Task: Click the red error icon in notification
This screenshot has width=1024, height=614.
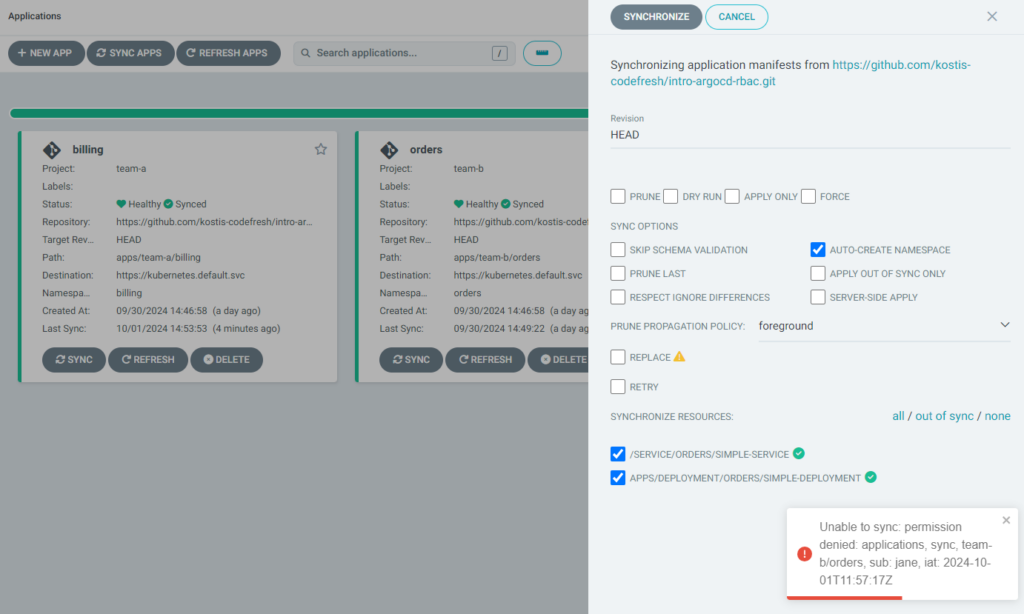Action: [804, 554]
